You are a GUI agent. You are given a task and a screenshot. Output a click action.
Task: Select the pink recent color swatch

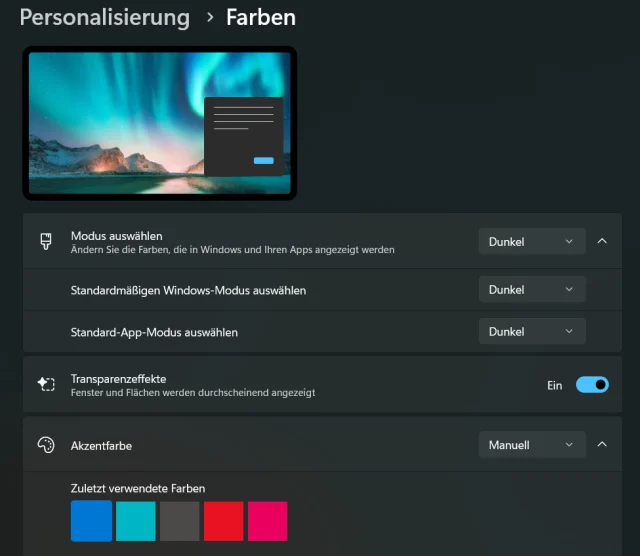(x=268, y=521)
